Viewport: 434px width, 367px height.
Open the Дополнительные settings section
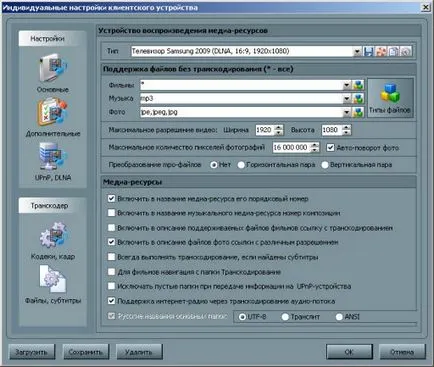pos(53,117)
